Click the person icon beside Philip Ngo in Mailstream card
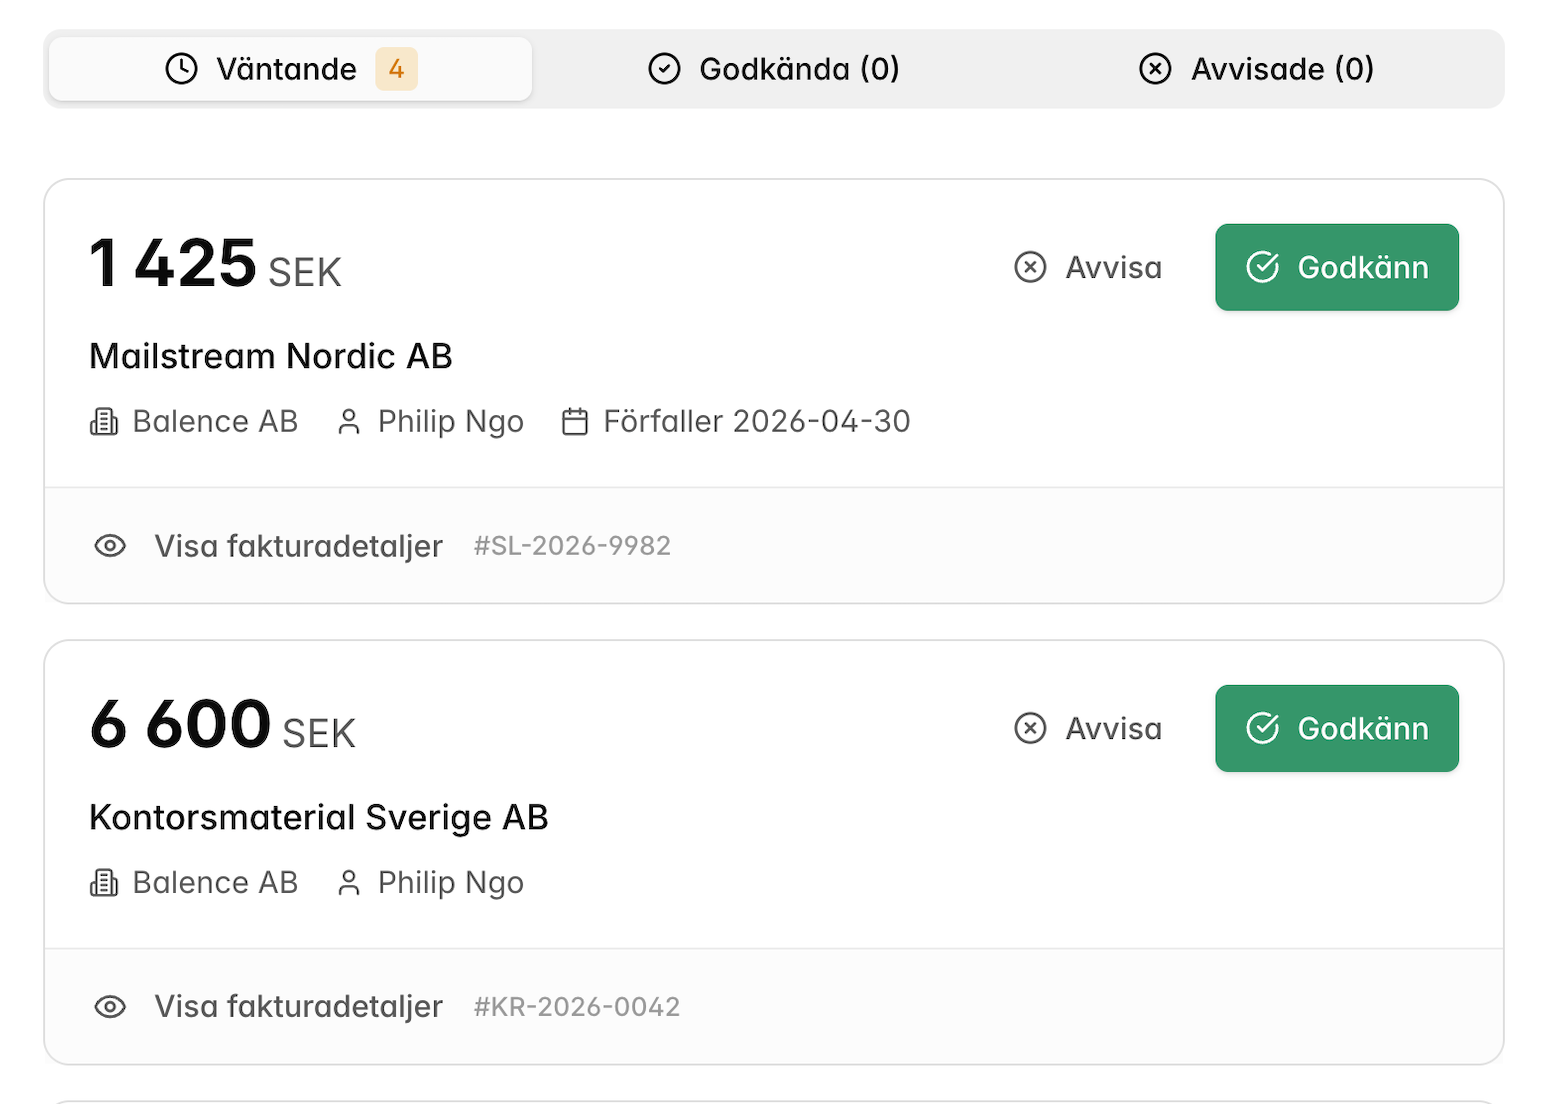 349,422
